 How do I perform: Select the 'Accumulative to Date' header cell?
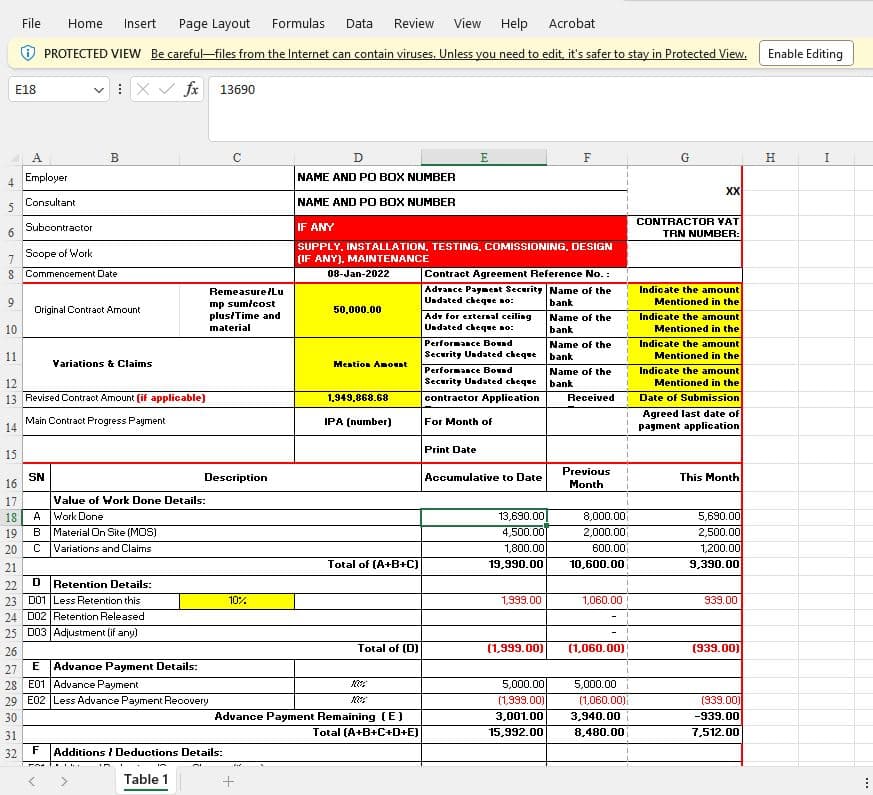(484, 477)
